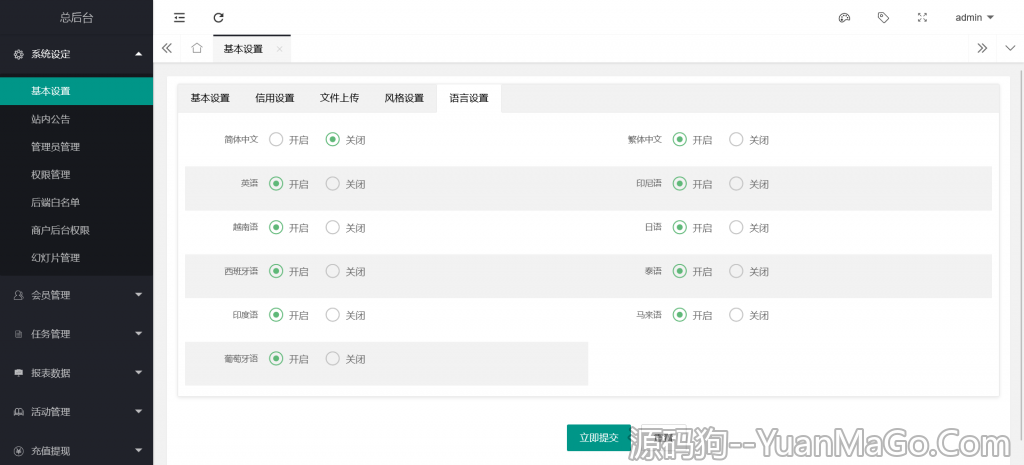Viewport: 1024px width, 465px height.
Task: Select 关闭 for 印度语
Action: 345,315
